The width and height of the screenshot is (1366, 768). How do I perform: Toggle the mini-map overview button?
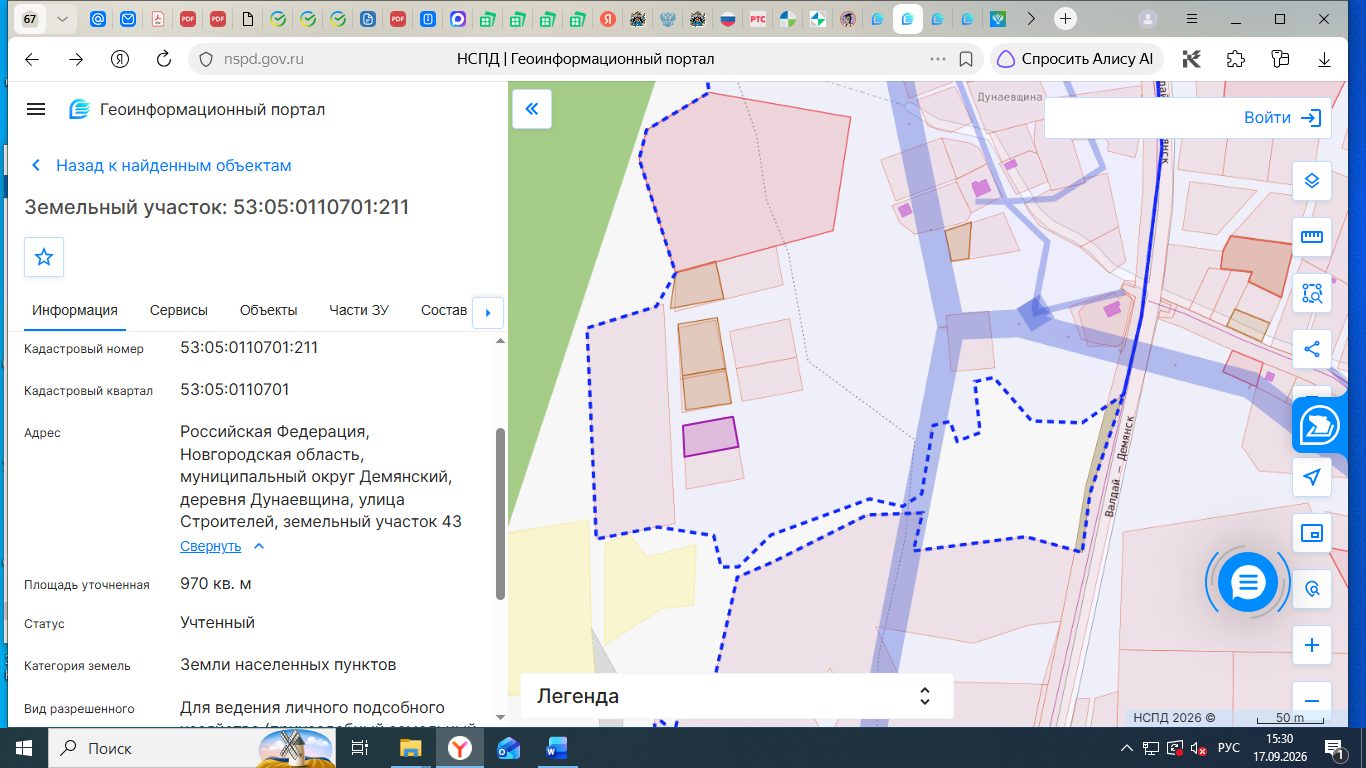[x=1312, y=534]
